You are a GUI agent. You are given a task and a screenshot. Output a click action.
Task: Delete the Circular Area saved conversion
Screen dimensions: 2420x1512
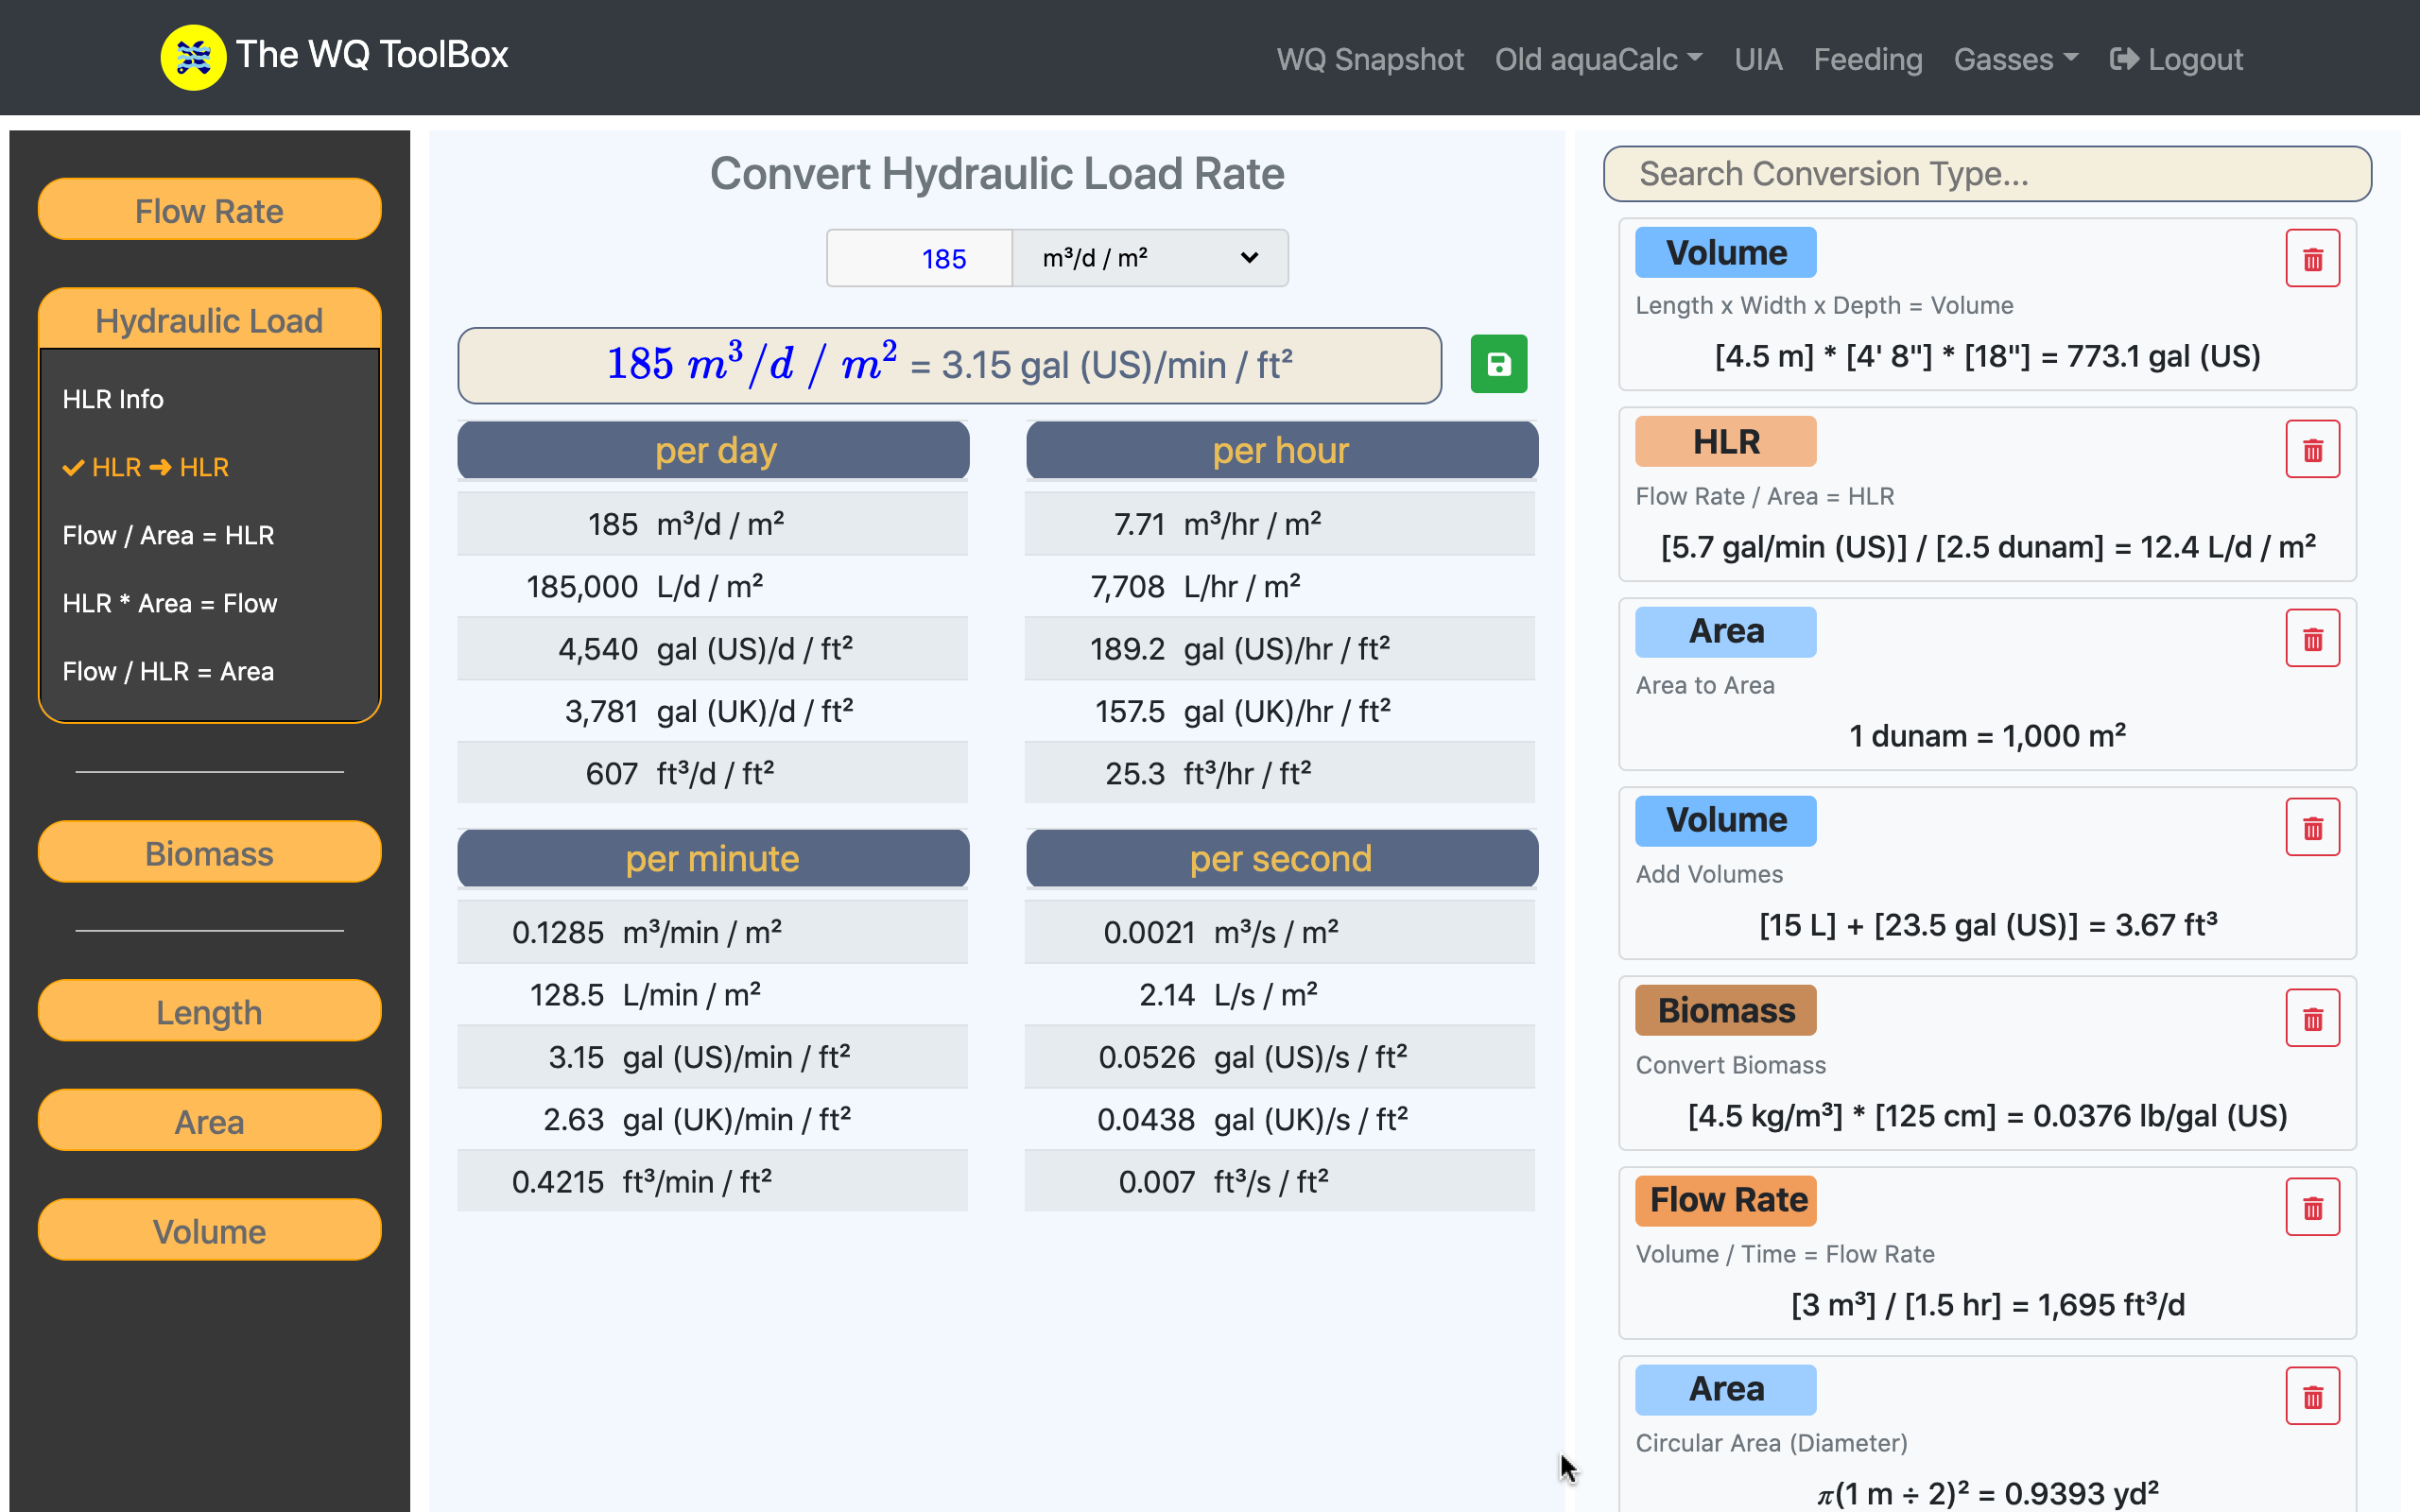click(2312, 1397)
